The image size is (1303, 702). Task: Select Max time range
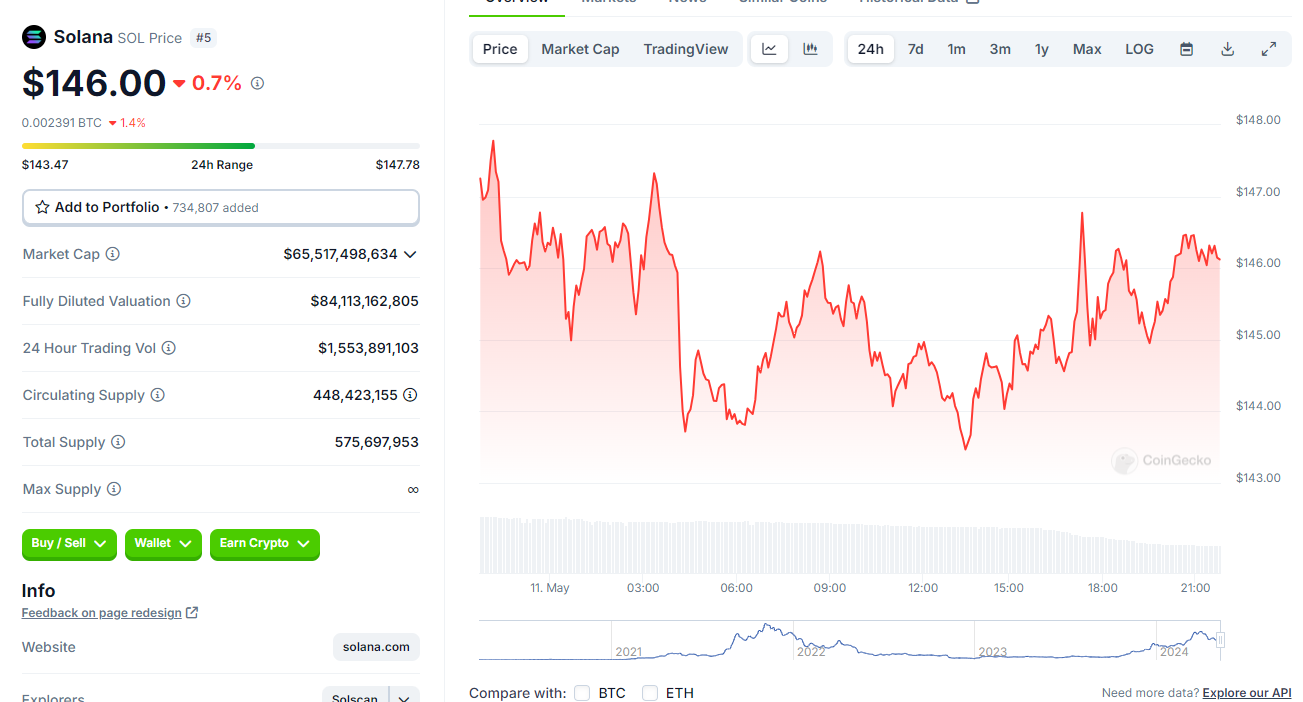tap(1087, 49)
